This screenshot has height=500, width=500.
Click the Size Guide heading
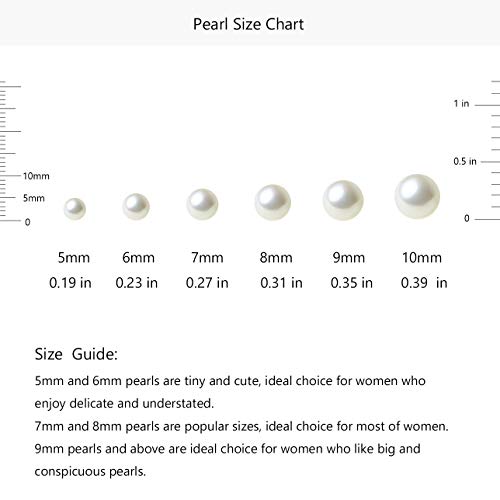76,354
